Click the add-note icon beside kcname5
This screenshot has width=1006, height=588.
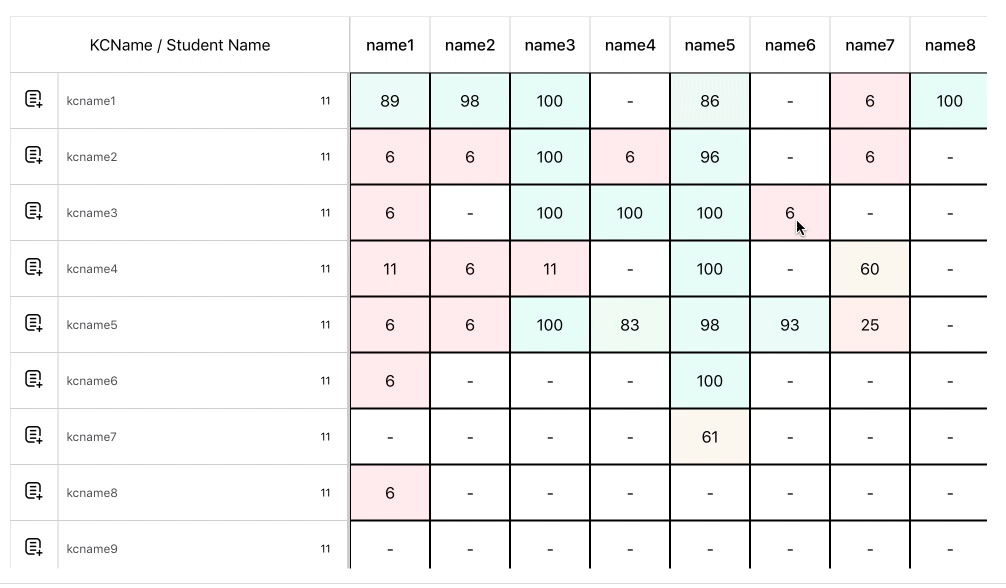(33, 324)
